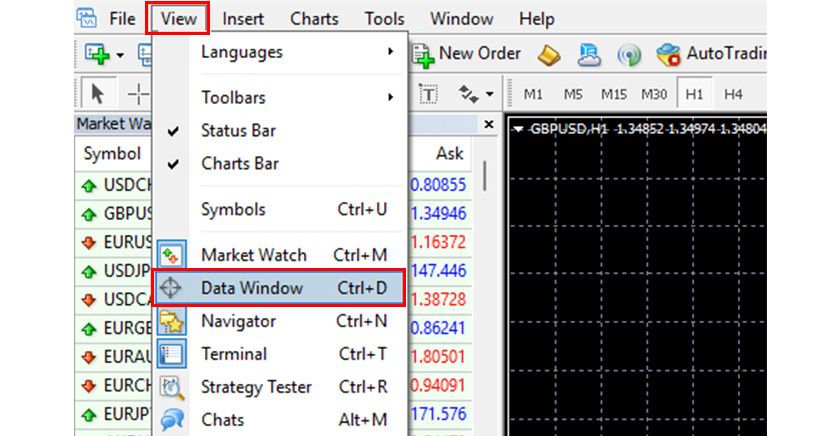Switch chart timeframe to M15

click(613, 94)
